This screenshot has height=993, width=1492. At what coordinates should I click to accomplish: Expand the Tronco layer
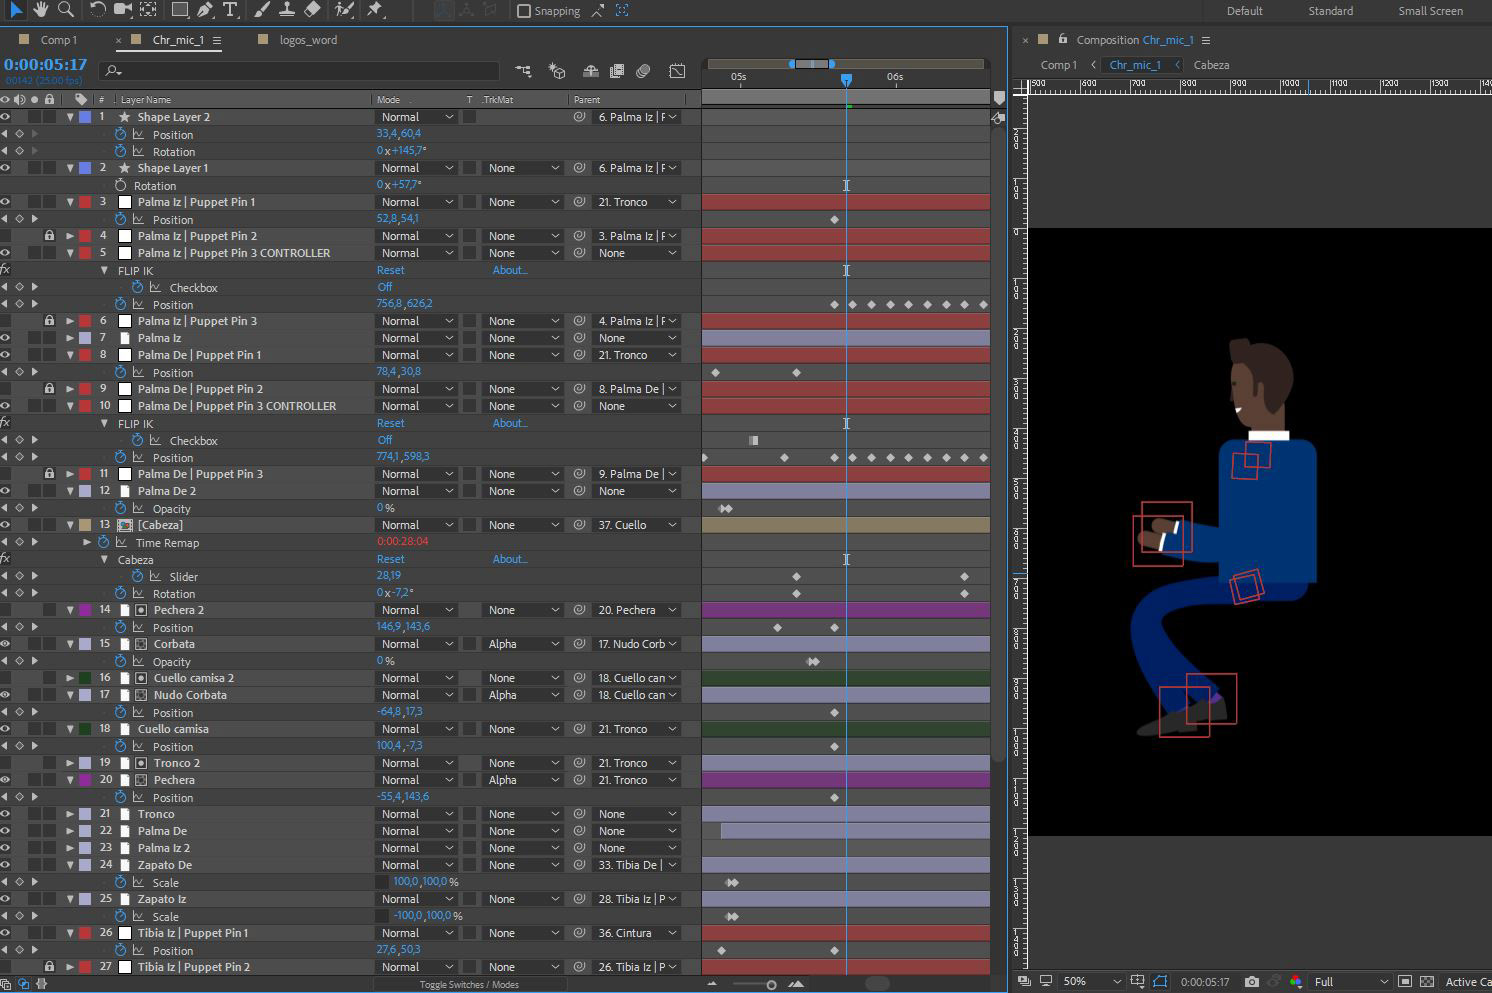pyautogui.click(x=70, y=814)
